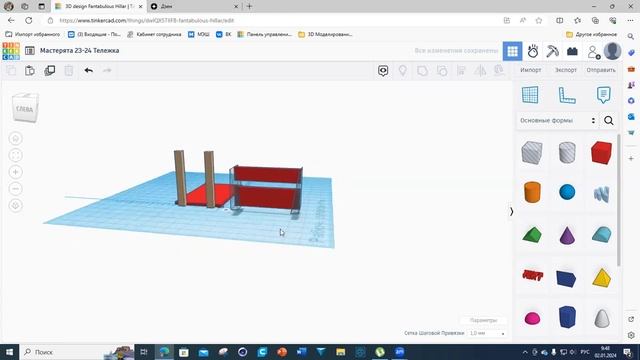This screenshot has width=640, height=360.
Task: Click the Duplicate and repeat icon
Action: click(x=49, y=71)
